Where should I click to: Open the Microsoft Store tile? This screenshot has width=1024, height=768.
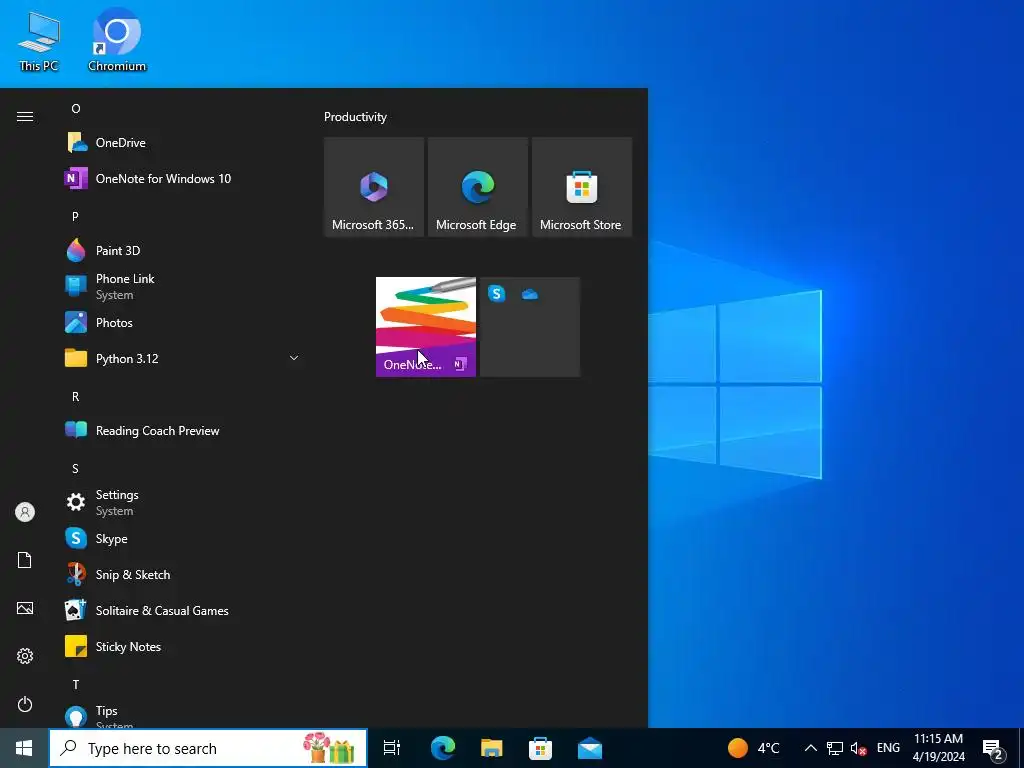582,187
